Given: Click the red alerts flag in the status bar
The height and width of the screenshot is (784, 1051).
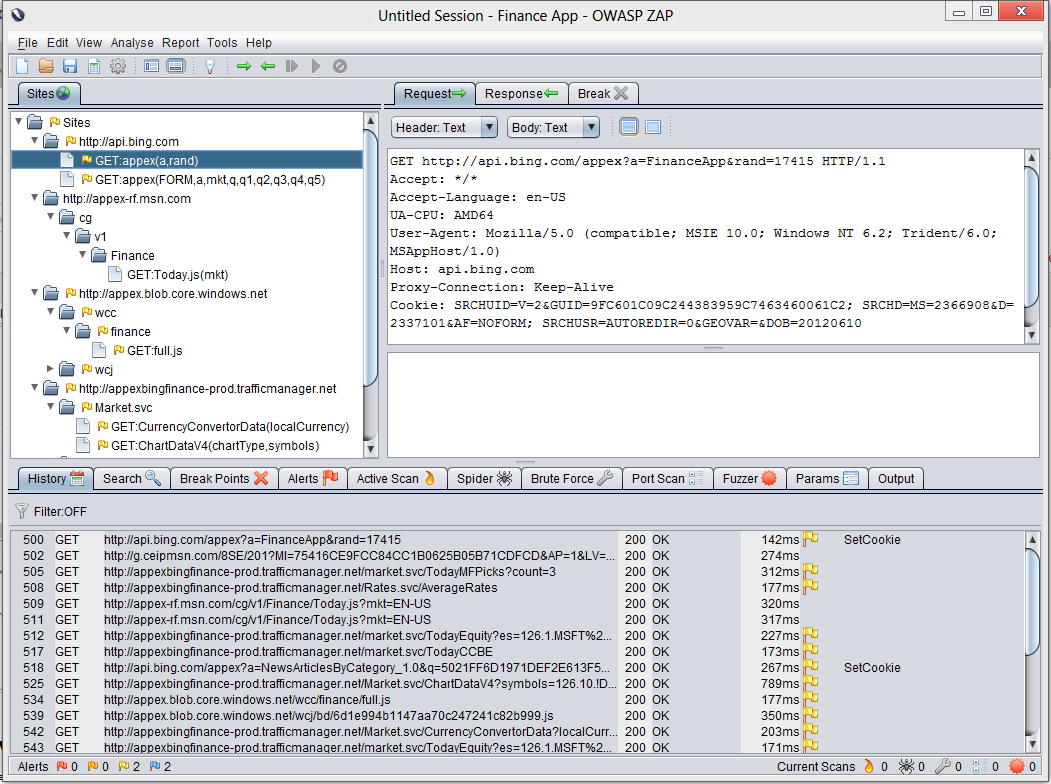Looking at the screenshot, I should 62,766.
